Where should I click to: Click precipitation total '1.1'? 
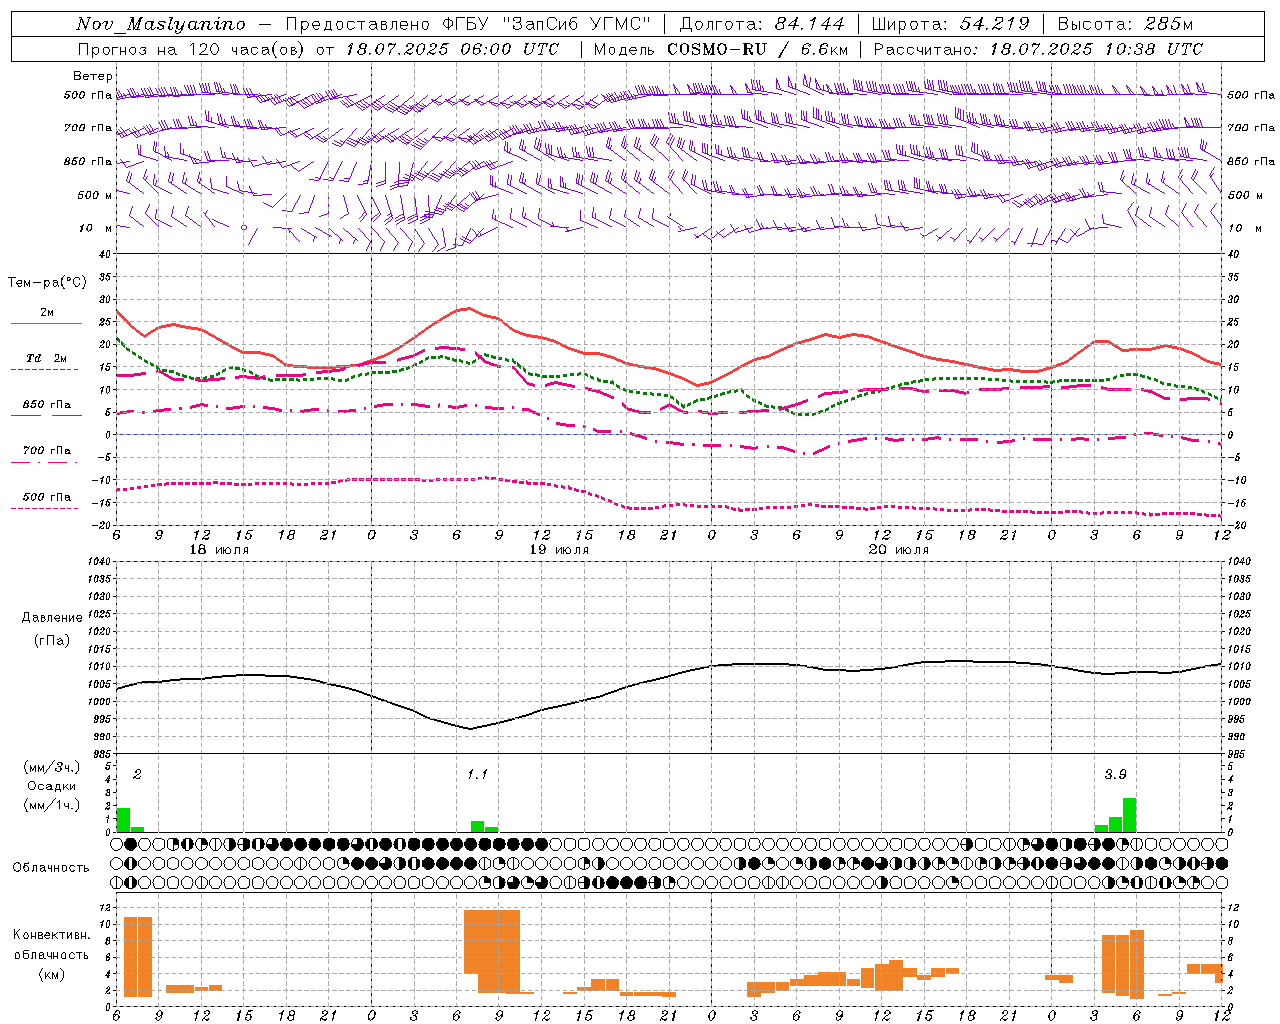[478, 775]
